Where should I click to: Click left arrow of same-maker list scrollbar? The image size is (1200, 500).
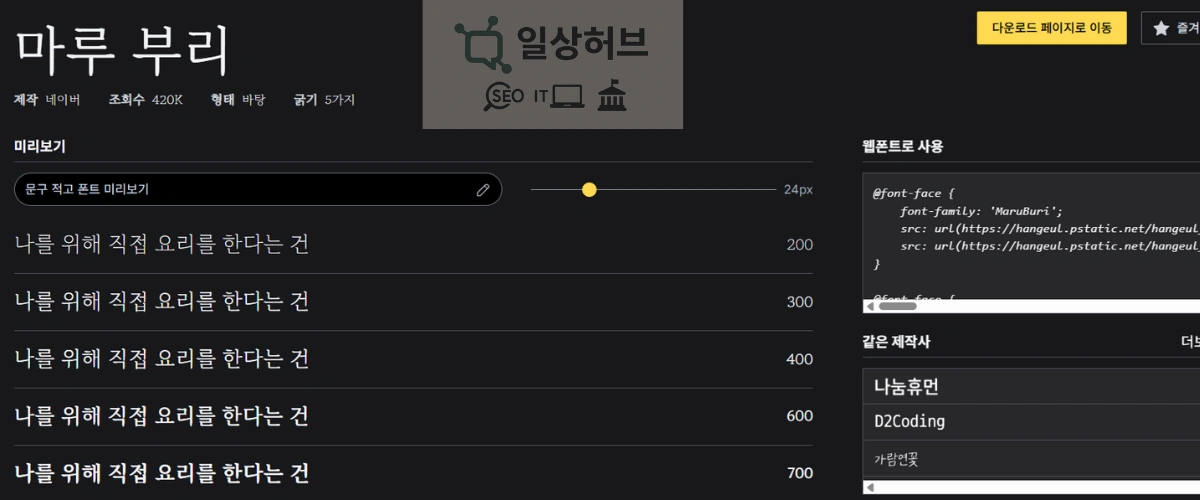[x=870, y=487]
